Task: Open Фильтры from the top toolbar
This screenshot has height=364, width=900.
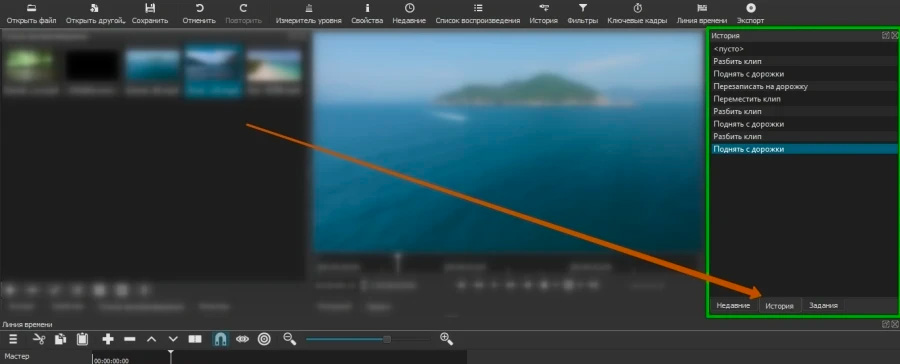Action: coord(583,14)
